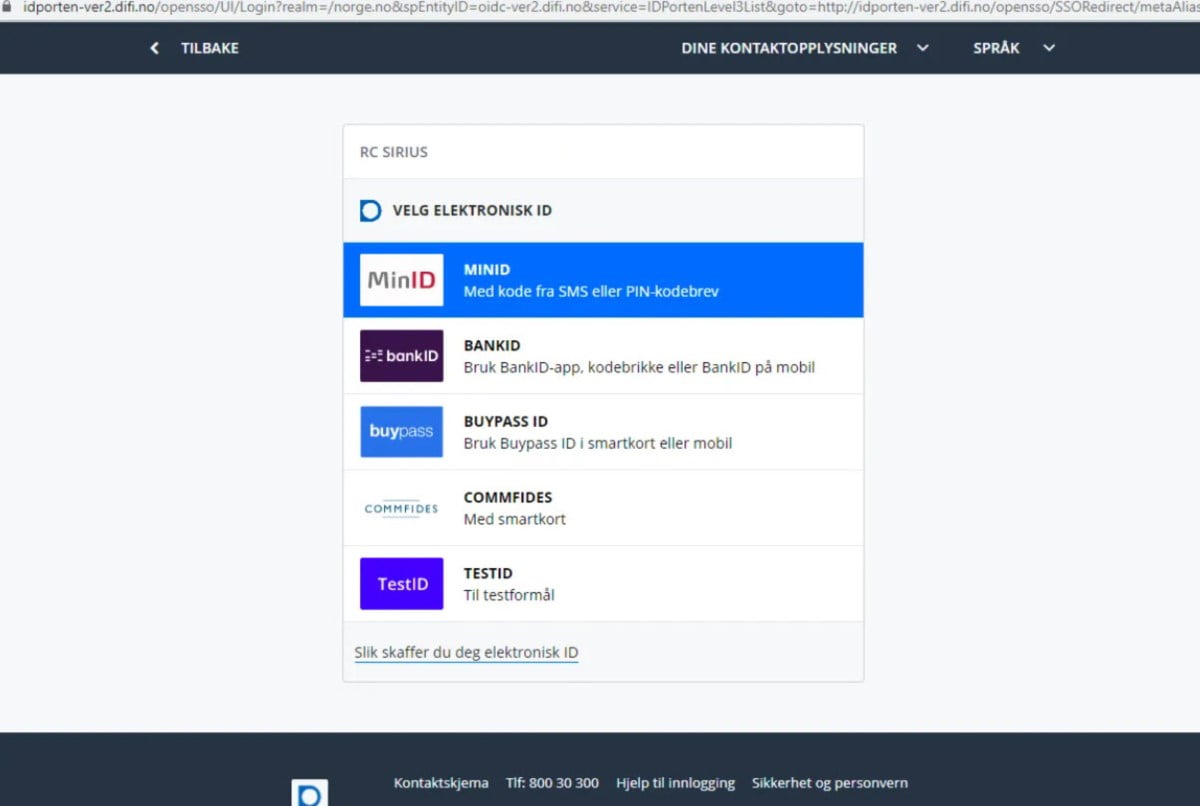Click the Commfides logo icon

[x=401, y=508]
